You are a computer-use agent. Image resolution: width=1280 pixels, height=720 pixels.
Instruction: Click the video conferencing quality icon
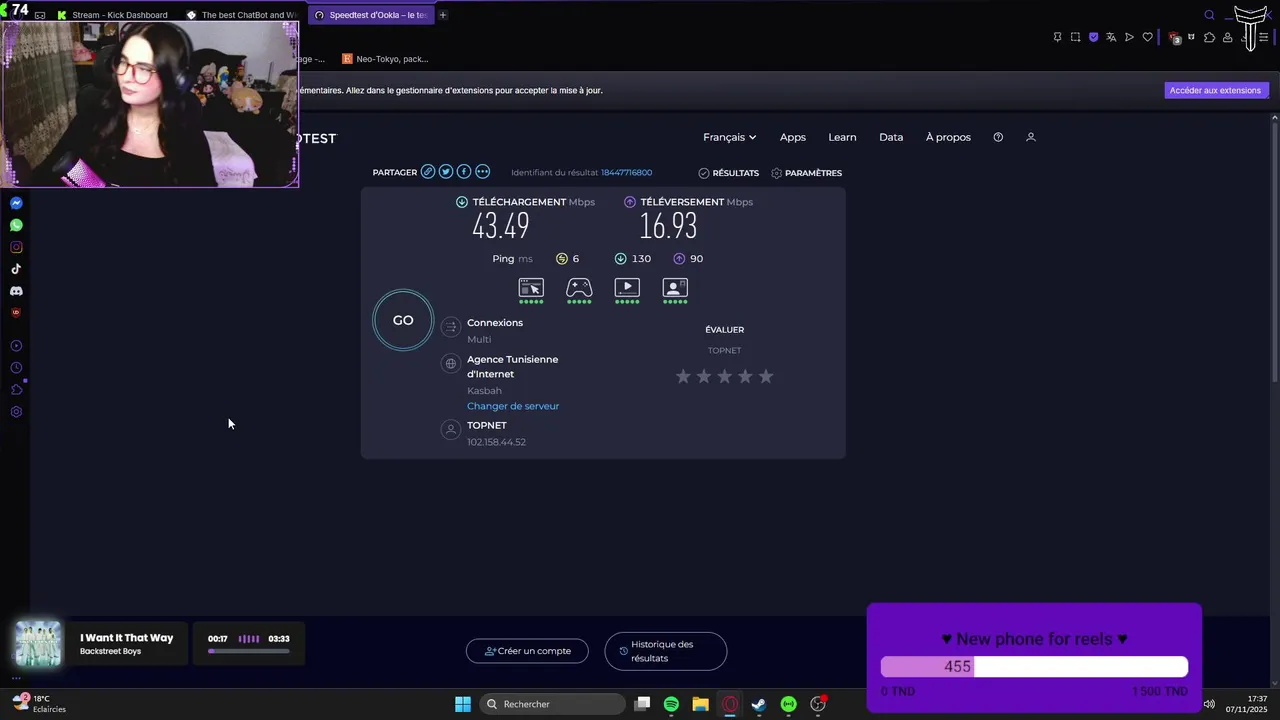point(675,289)
